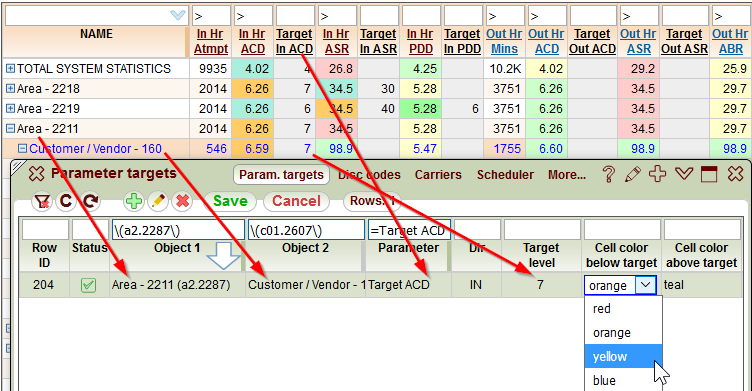Click Object 1 filter field (a2.2287)
Viewport: 752px width, 391px height.
tap(178, 230)
